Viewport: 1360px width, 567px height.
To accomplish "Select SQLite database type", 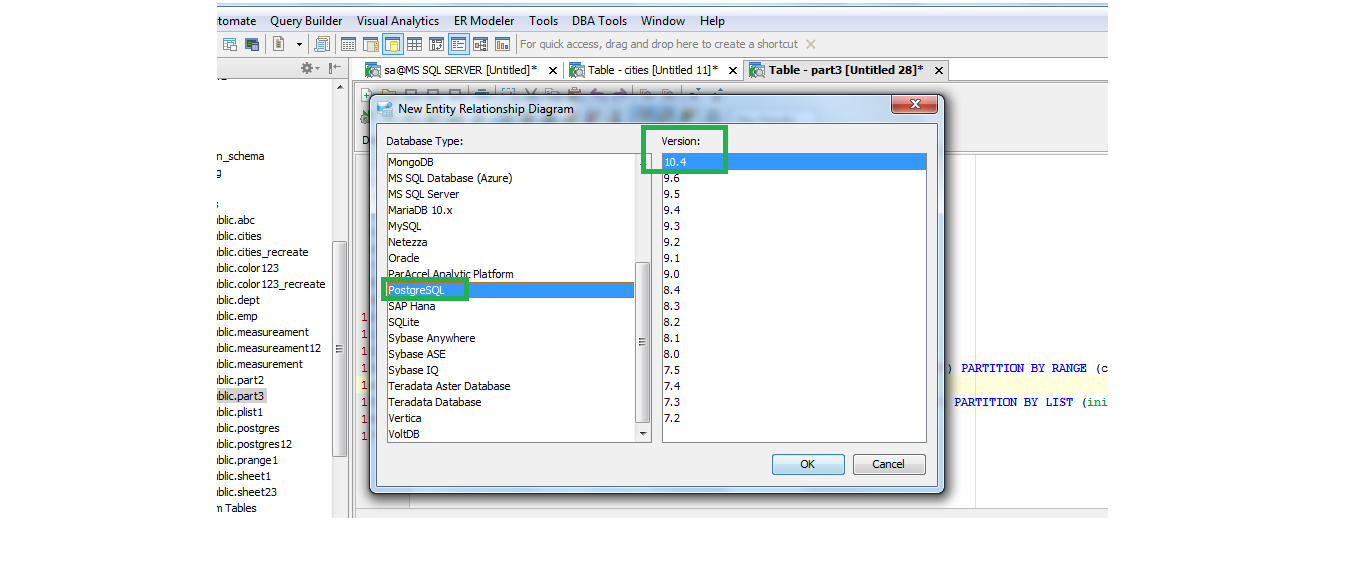I will pyautogui.click(x=511, y=322).
